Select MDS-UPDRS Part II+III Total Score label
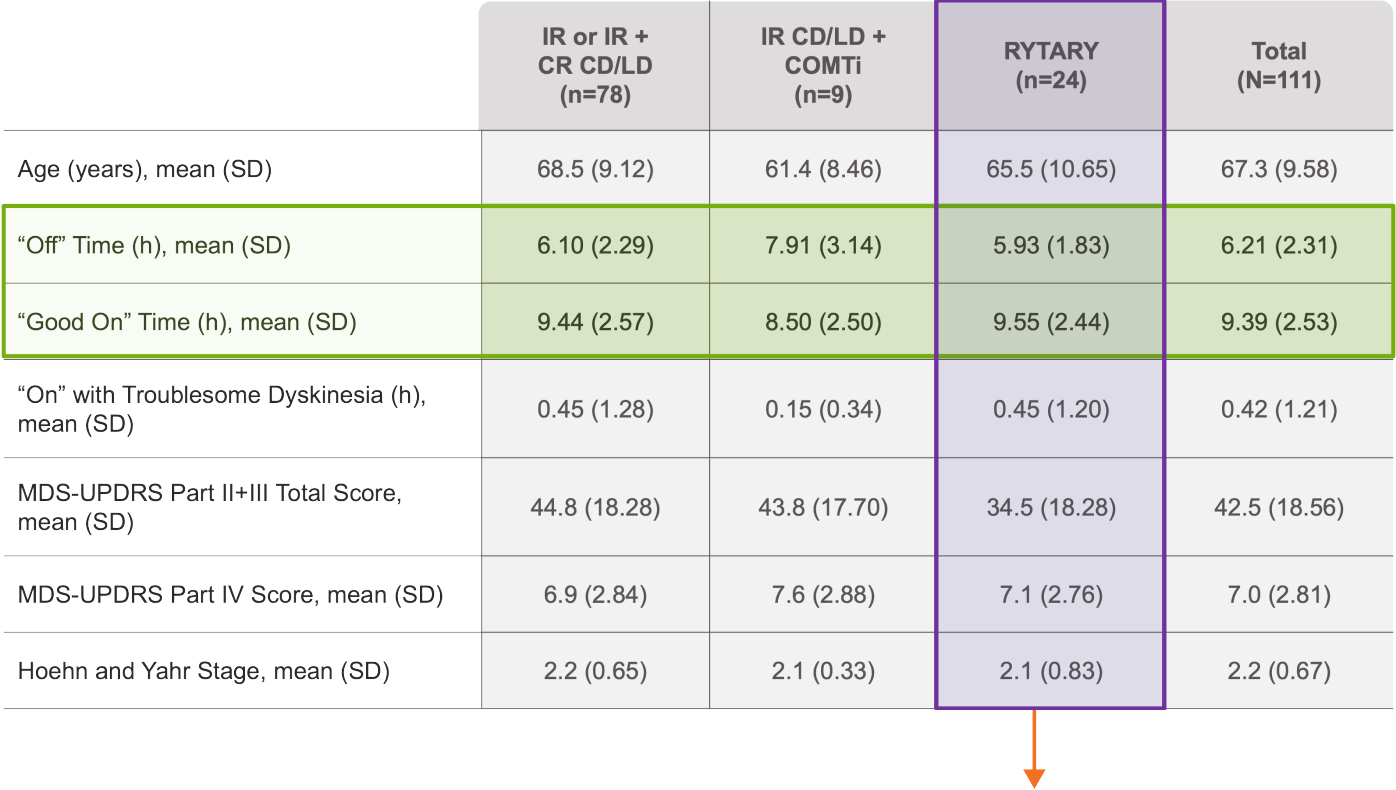 (210, 507)
